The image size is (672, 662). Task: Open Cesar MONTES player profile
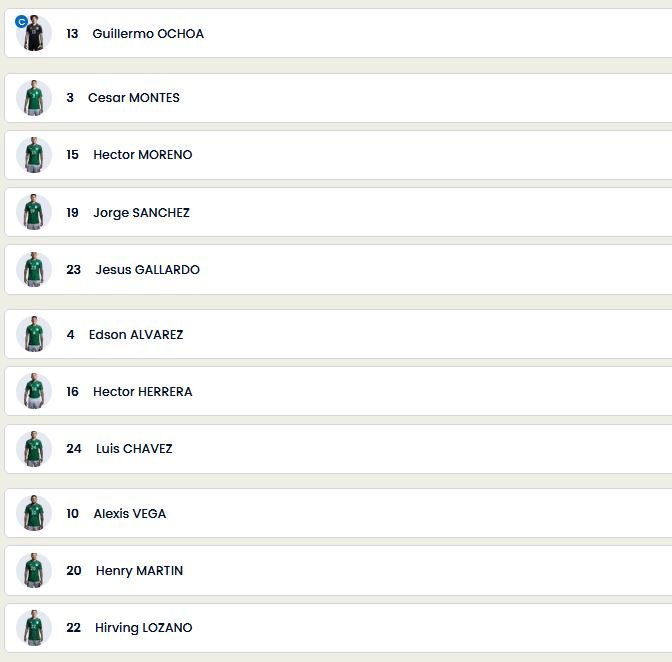click(134, 98)
